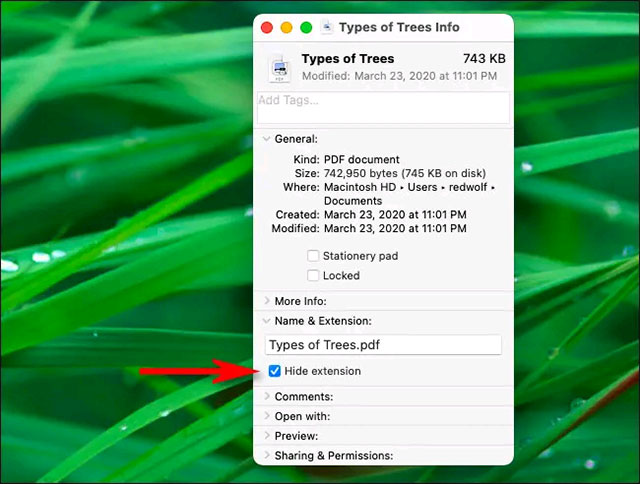
Task: Expand the More Info section
Action: (267, 301)
